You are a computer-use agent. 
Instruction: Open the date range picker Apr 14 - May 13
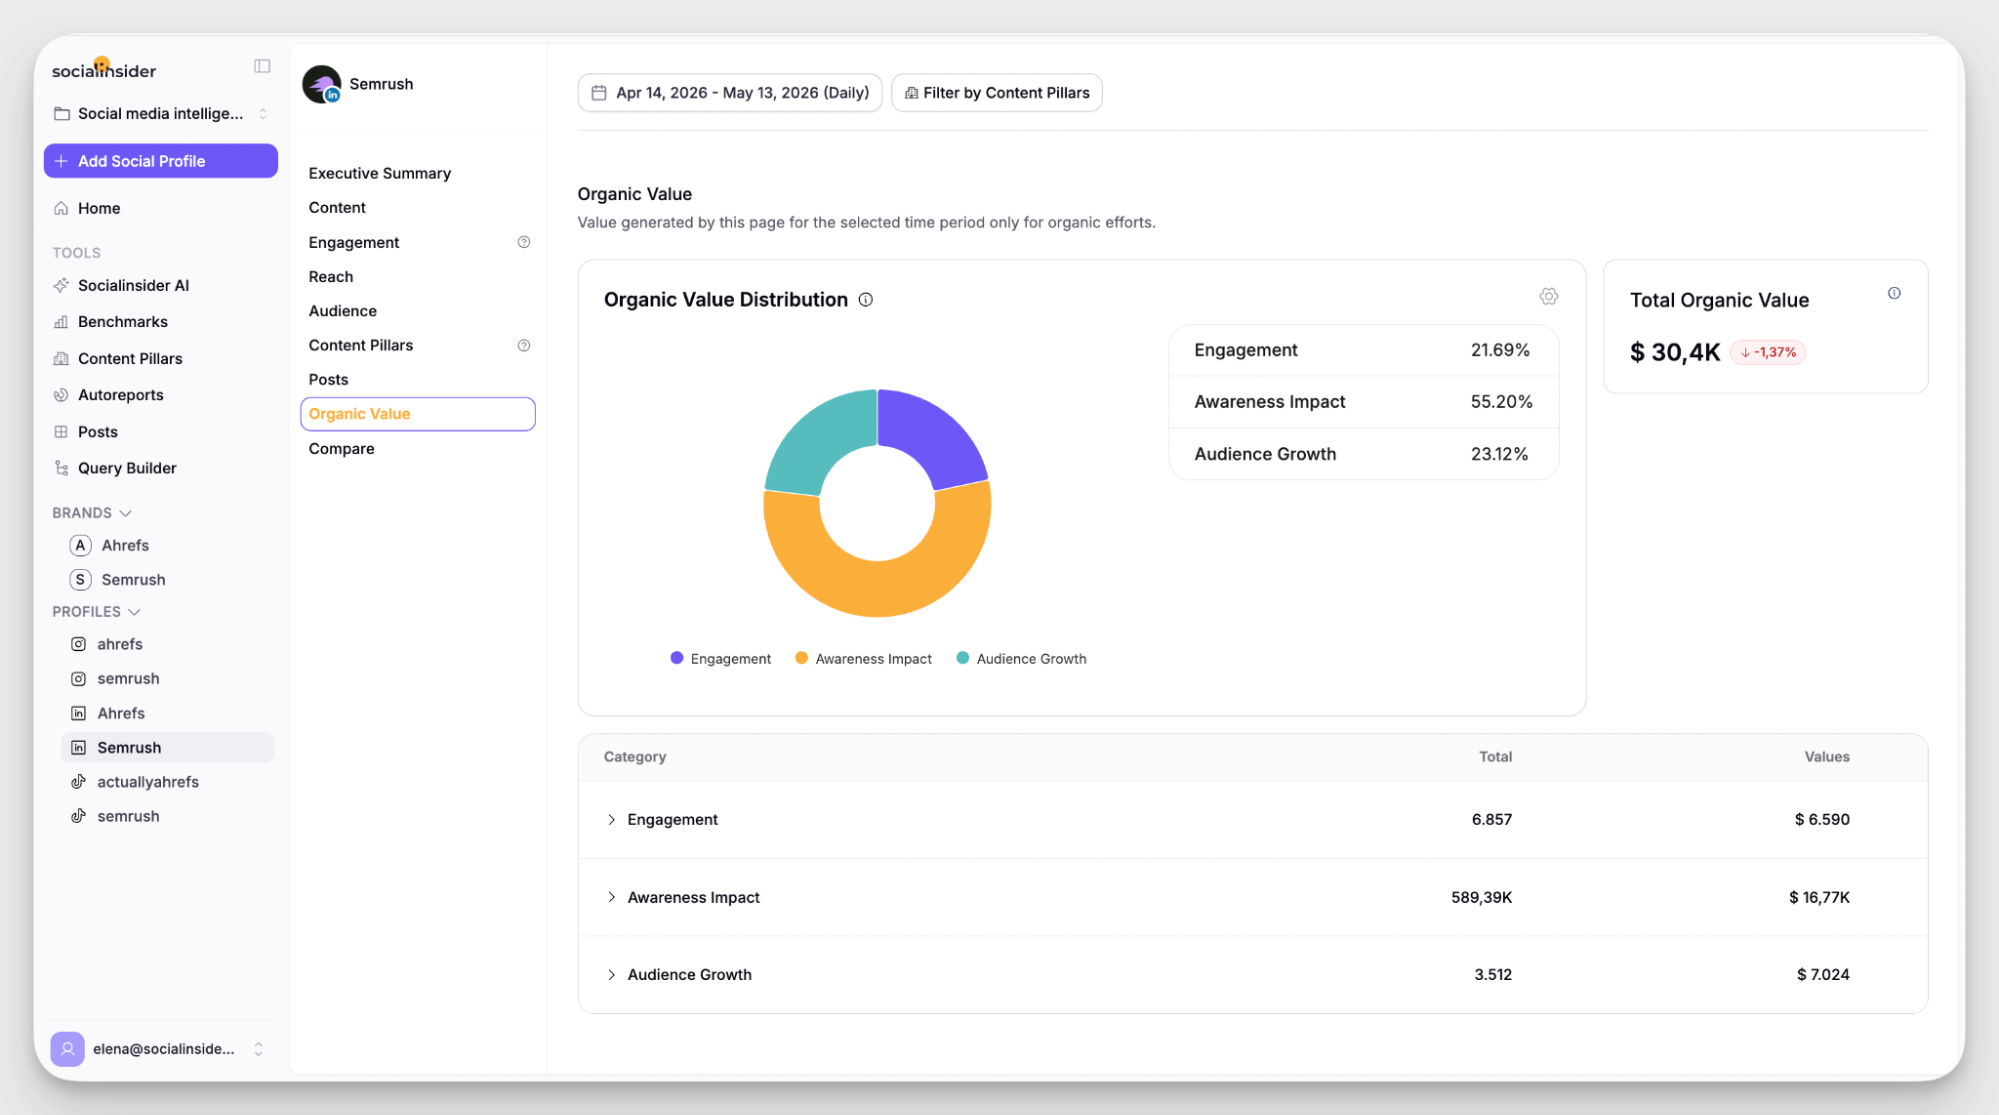tap(730, 93)
